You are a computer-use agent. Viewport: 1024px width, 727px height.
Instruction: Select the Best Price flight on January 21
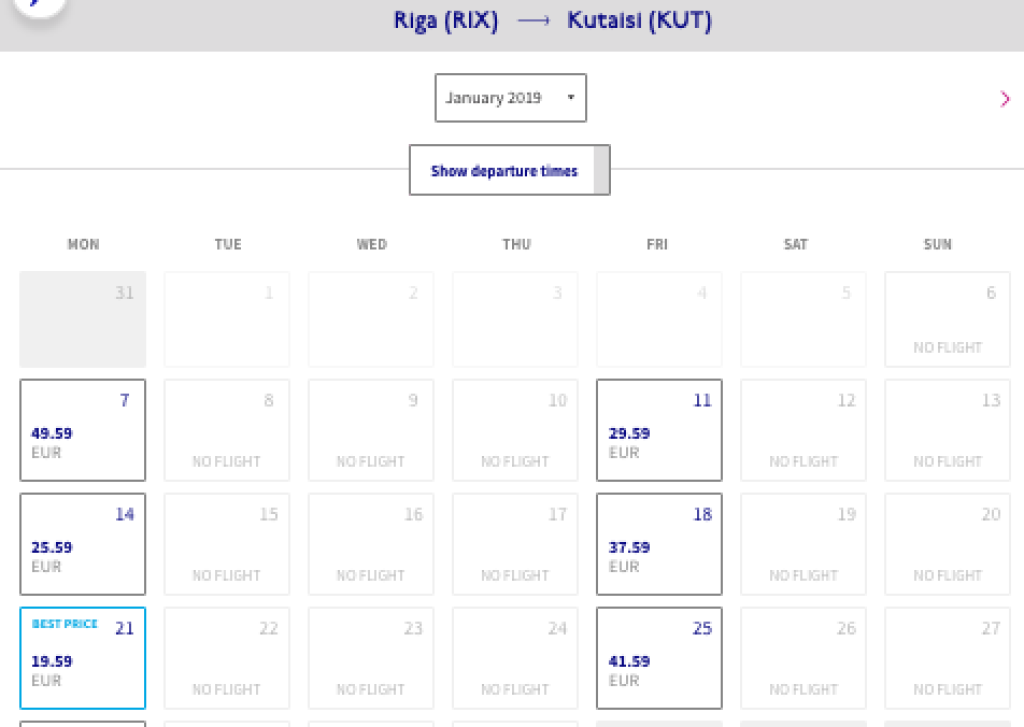tap(83, 658)
